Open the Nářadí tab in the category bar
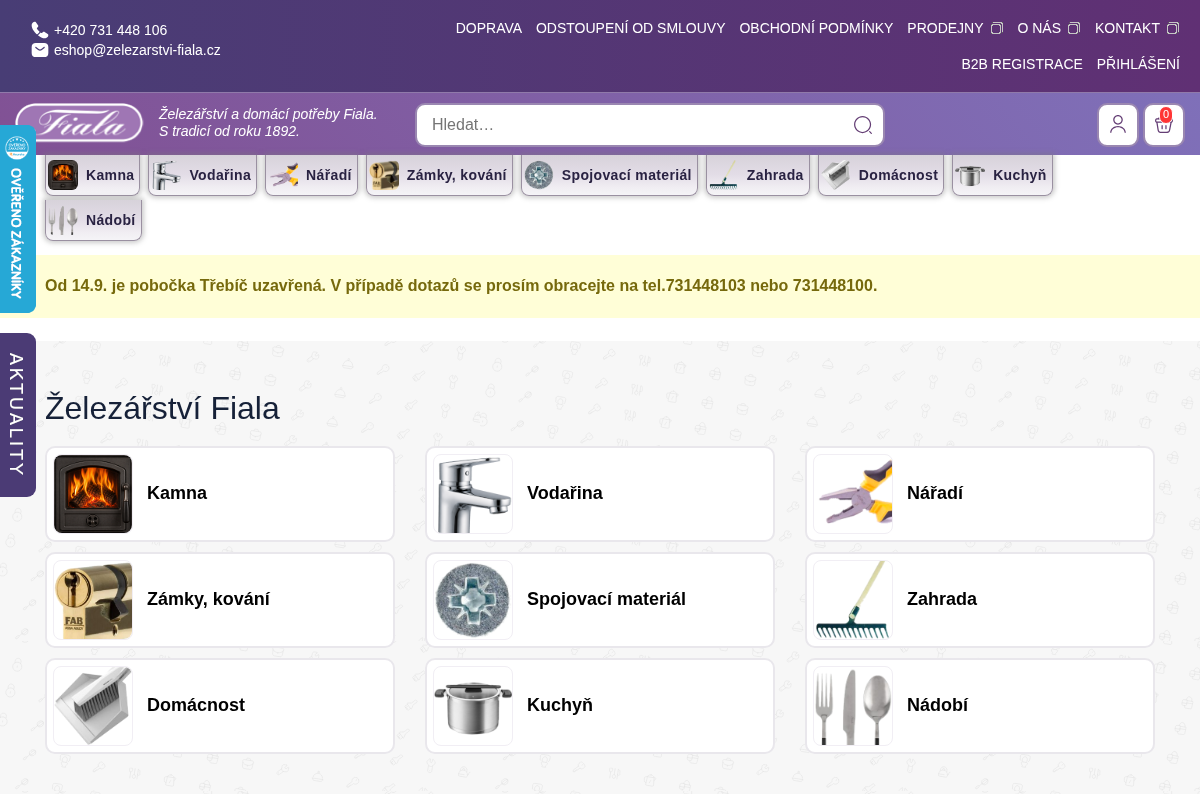Screen dimensions: 1200x800 coord(311,175)
